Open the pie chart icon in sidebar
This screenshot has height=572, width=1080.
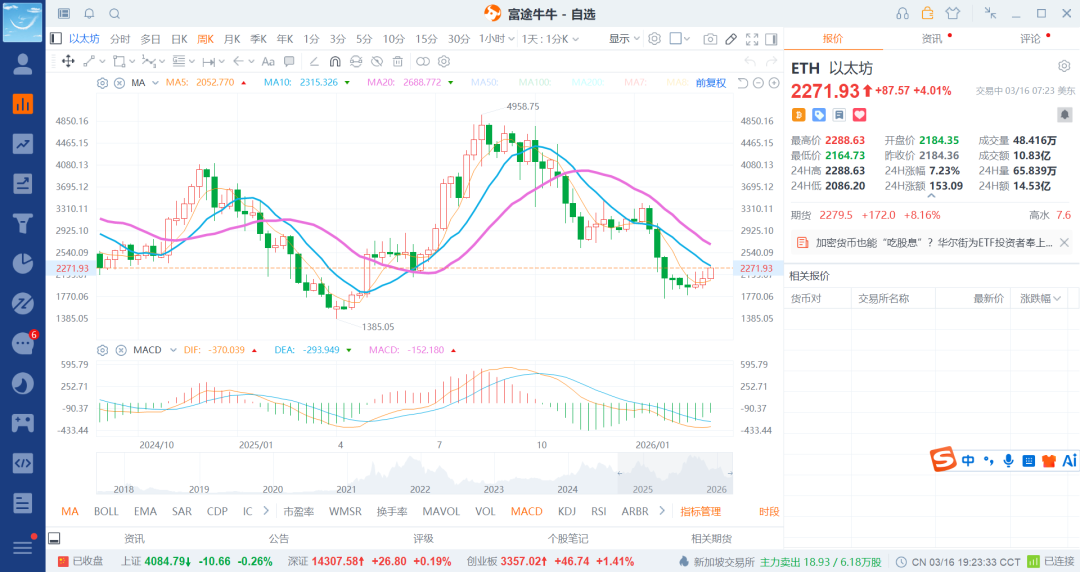[23, 263]
